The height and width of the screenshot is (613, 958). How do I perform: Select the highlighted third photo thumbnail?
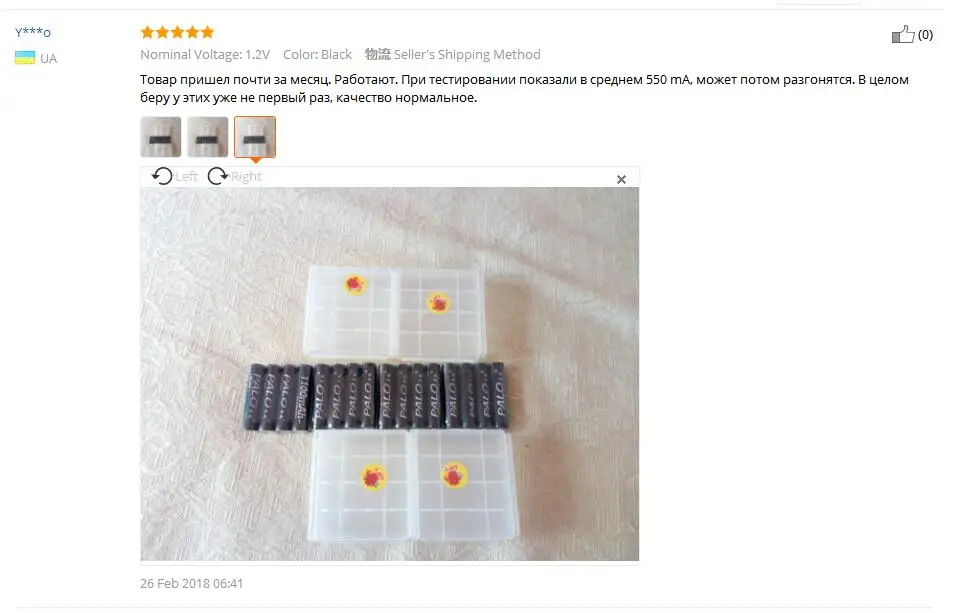[255, 137]
